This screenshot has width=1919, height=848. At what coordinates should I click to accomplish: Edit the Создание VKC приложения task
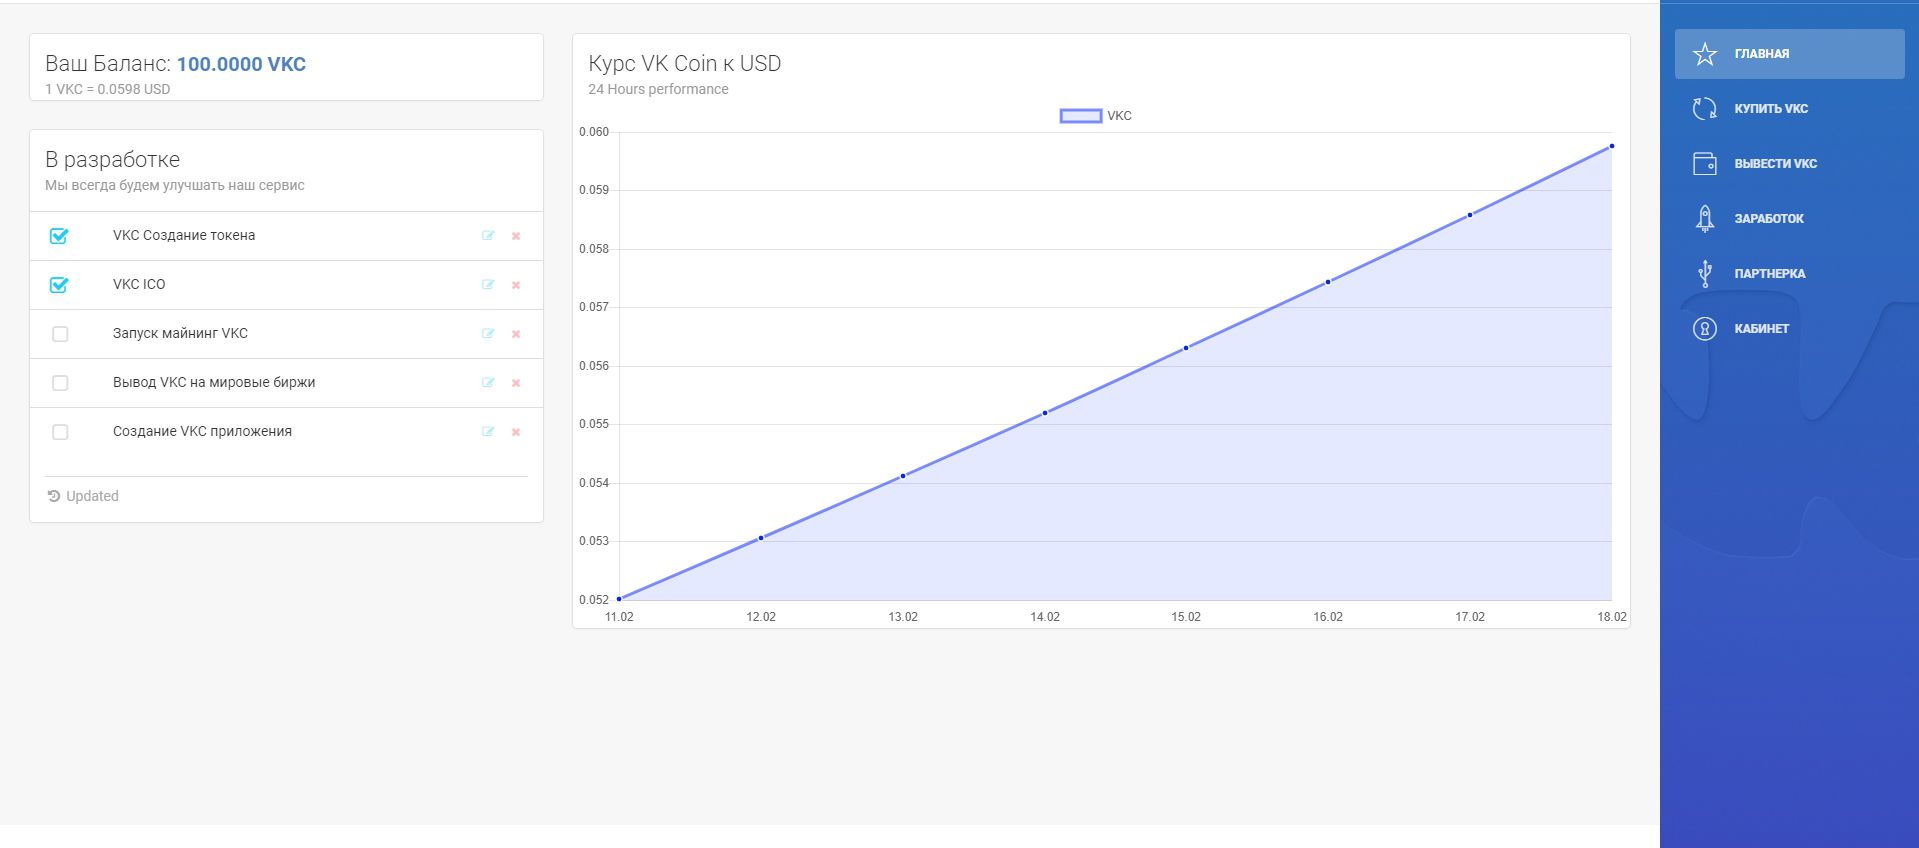coord(488,432)
